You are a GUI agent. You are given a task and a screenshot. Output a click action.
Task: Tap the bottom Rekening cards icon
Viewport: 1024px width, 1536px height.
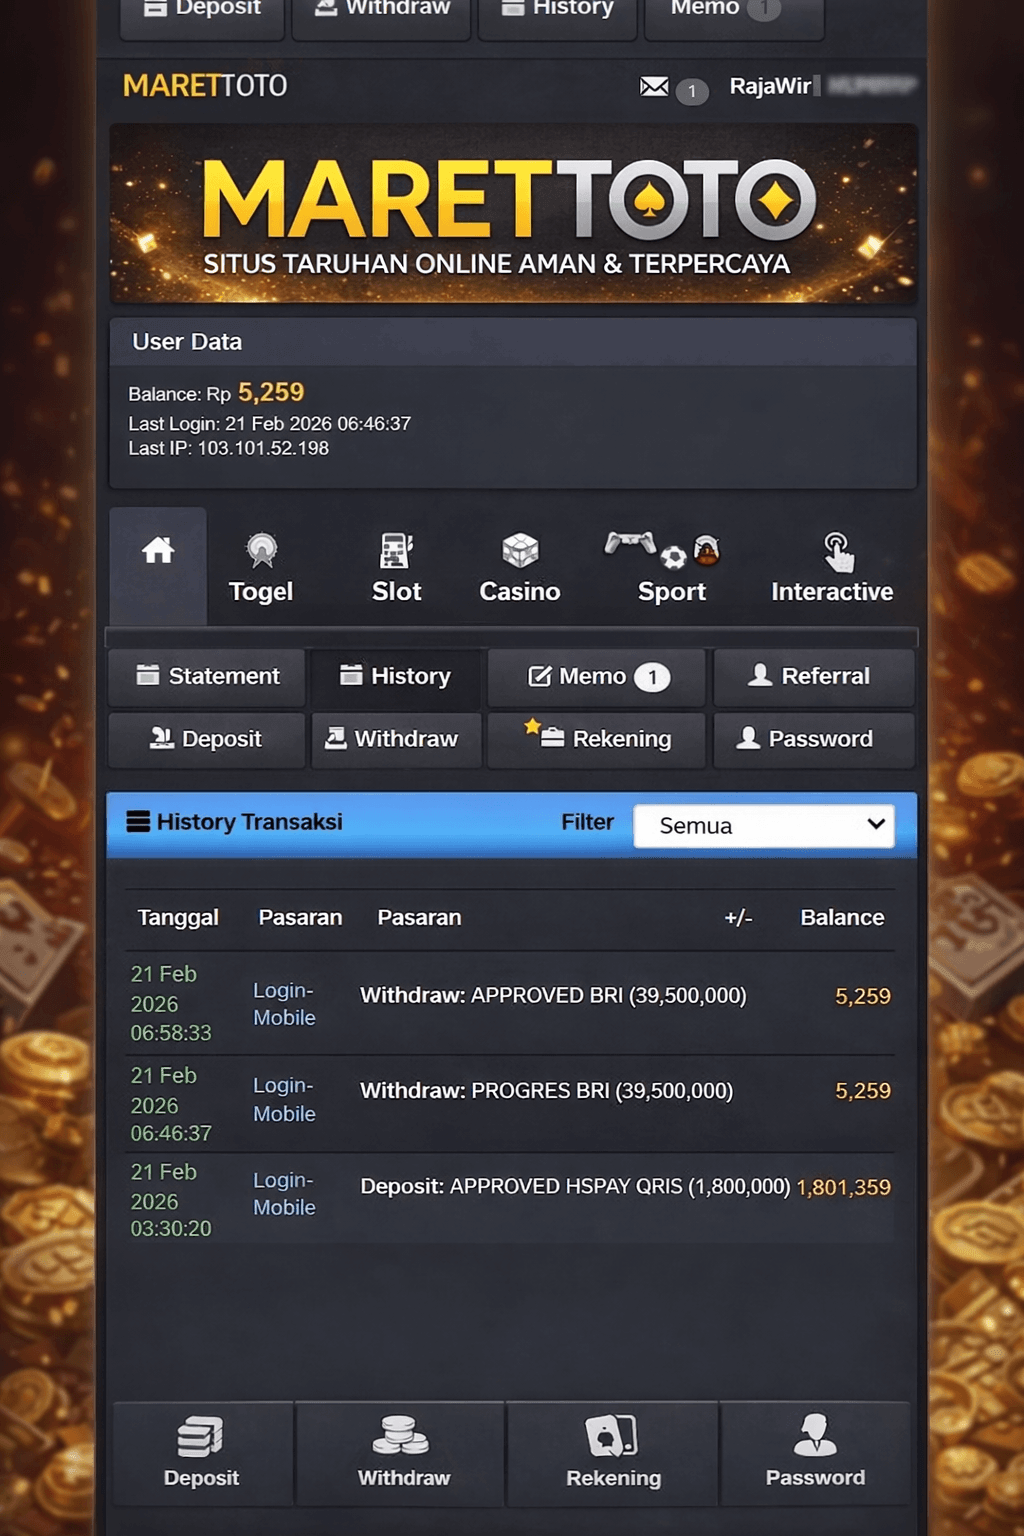(612, 1435)
